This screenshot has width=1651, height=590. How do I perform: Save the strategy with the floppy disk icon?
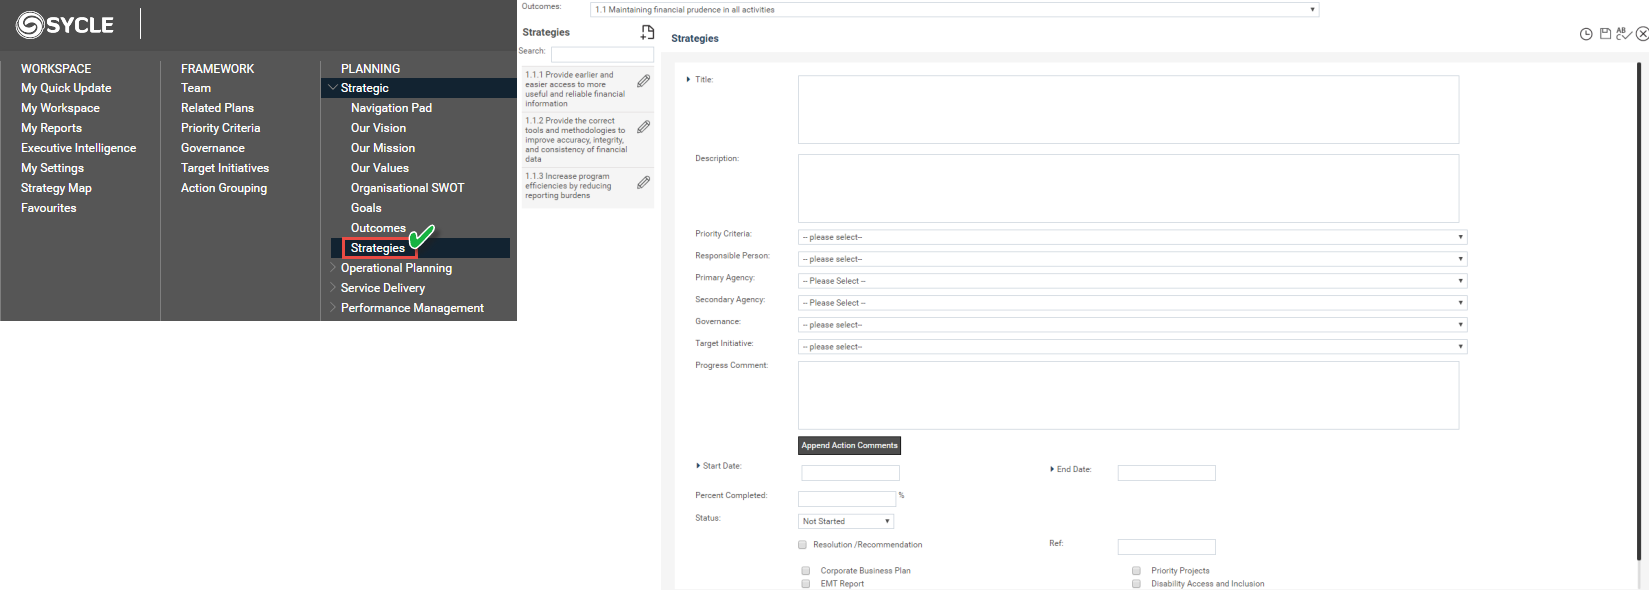[x=1605, y=34]
